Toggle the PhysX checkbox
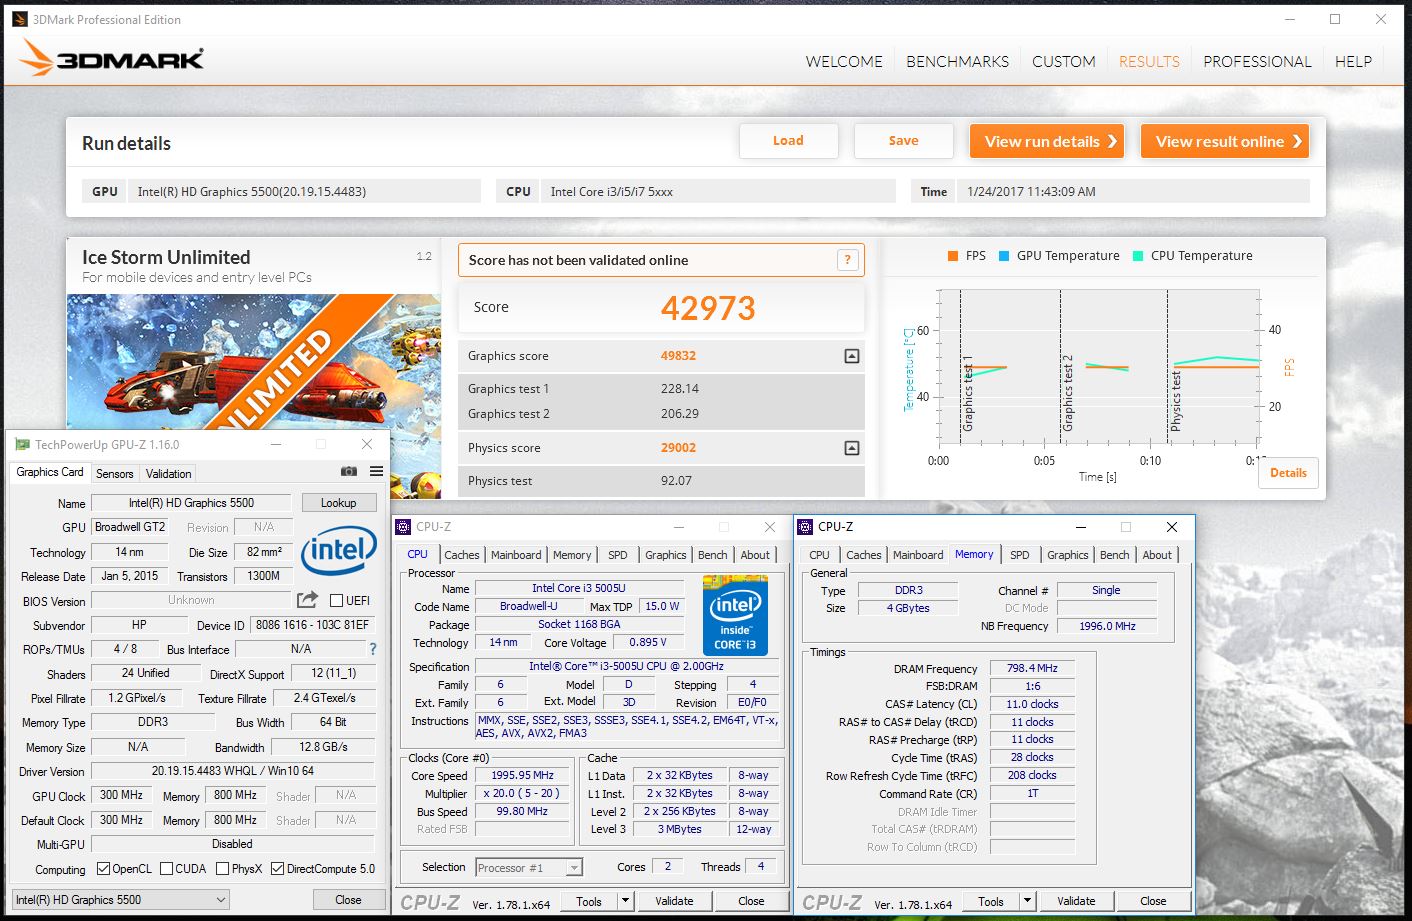This screenshot has height=921, width=1412. (x=222, y=868)
